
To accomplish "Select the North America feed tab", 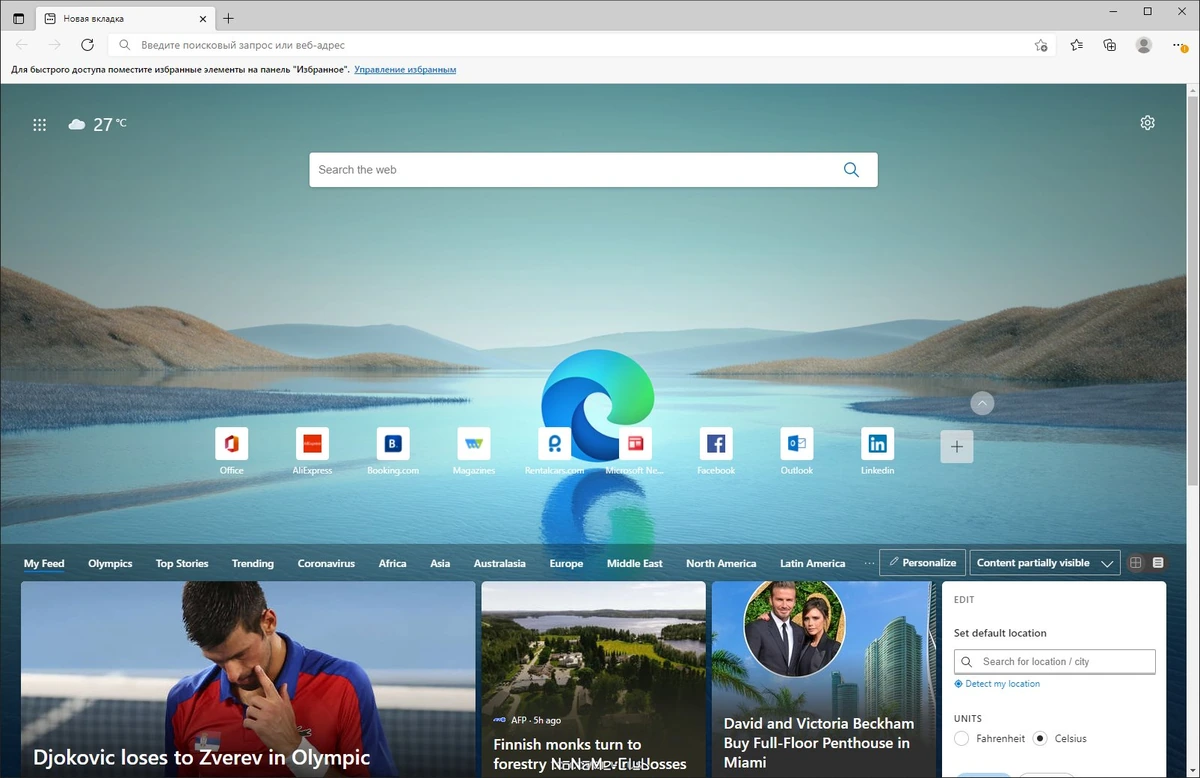I will coord(721,563).
